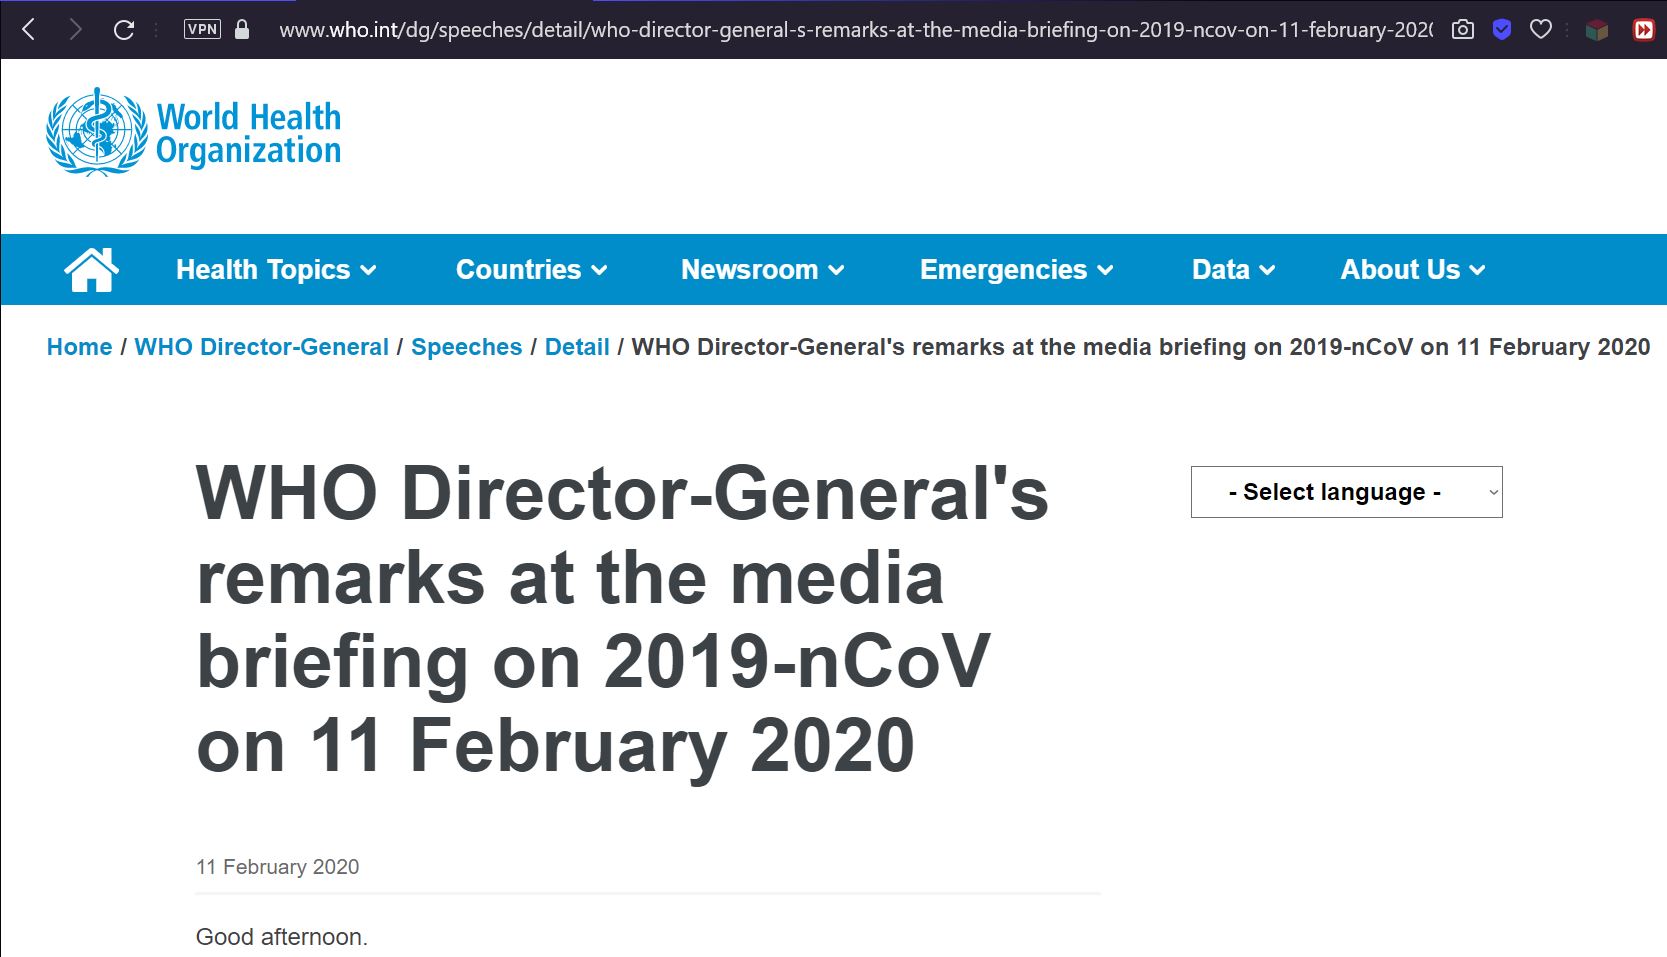
Task: Go back with the browser back arrow
Action: pos(28,30)
